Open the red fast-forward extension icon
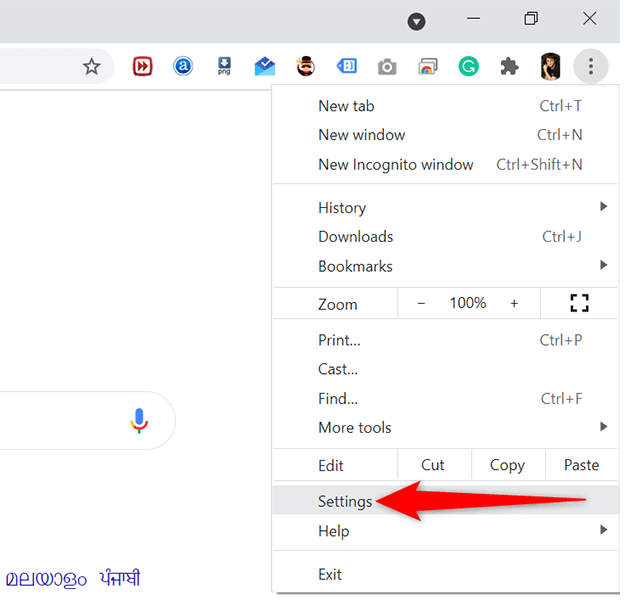The width and height of the screenshot is (625, 600). 142,66
